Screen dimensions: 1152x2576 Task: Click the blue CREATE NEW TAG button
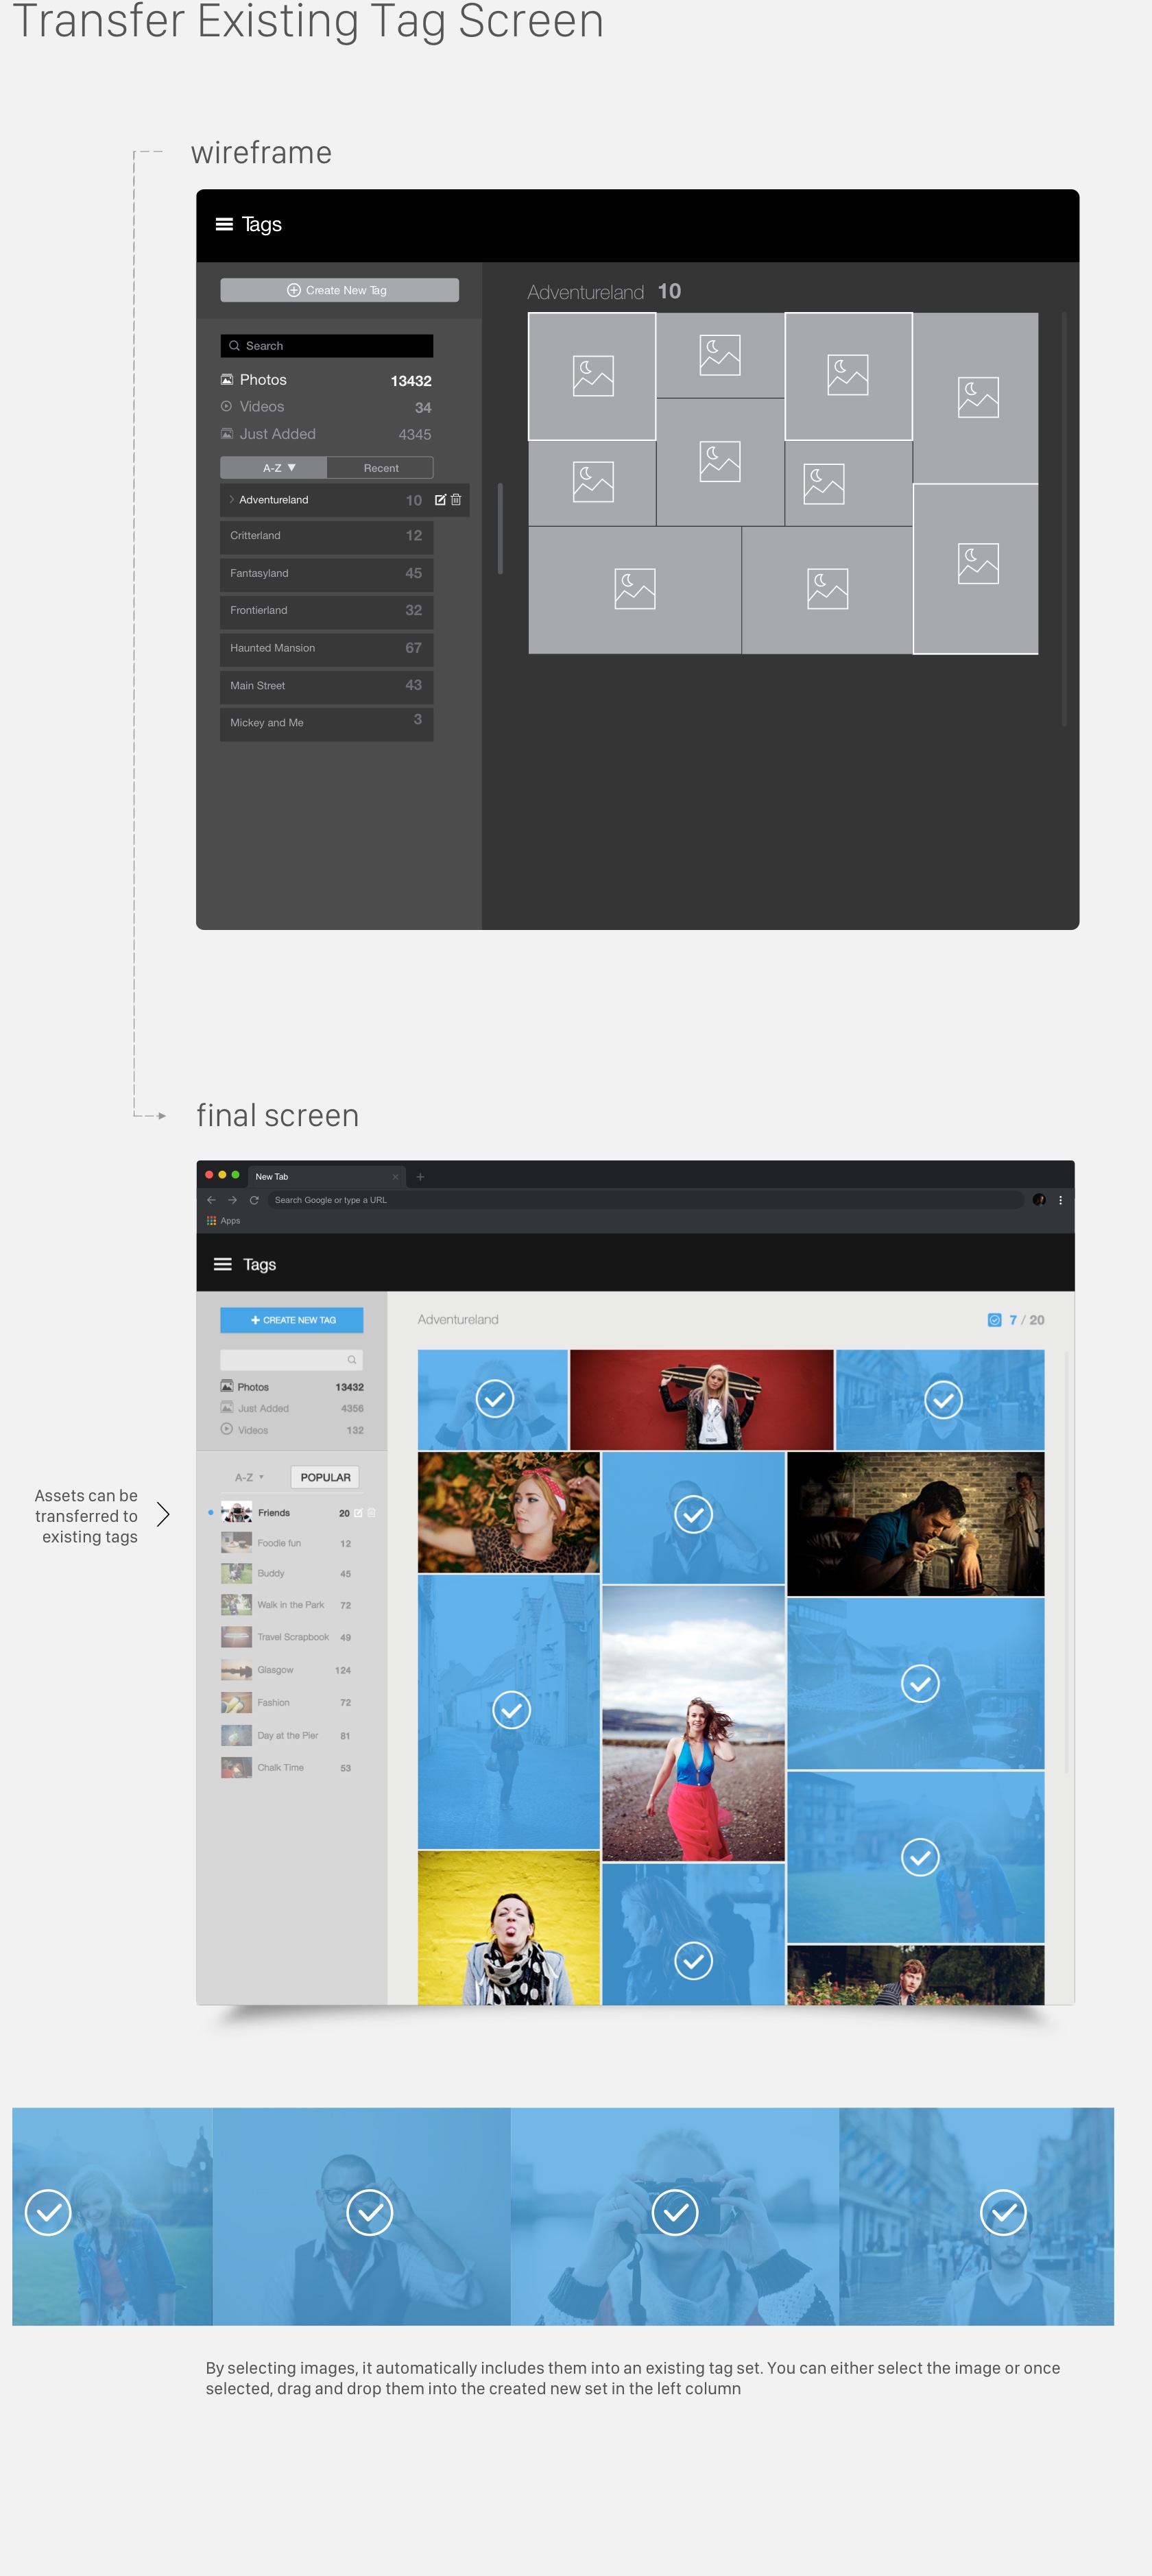[292, 1320]
